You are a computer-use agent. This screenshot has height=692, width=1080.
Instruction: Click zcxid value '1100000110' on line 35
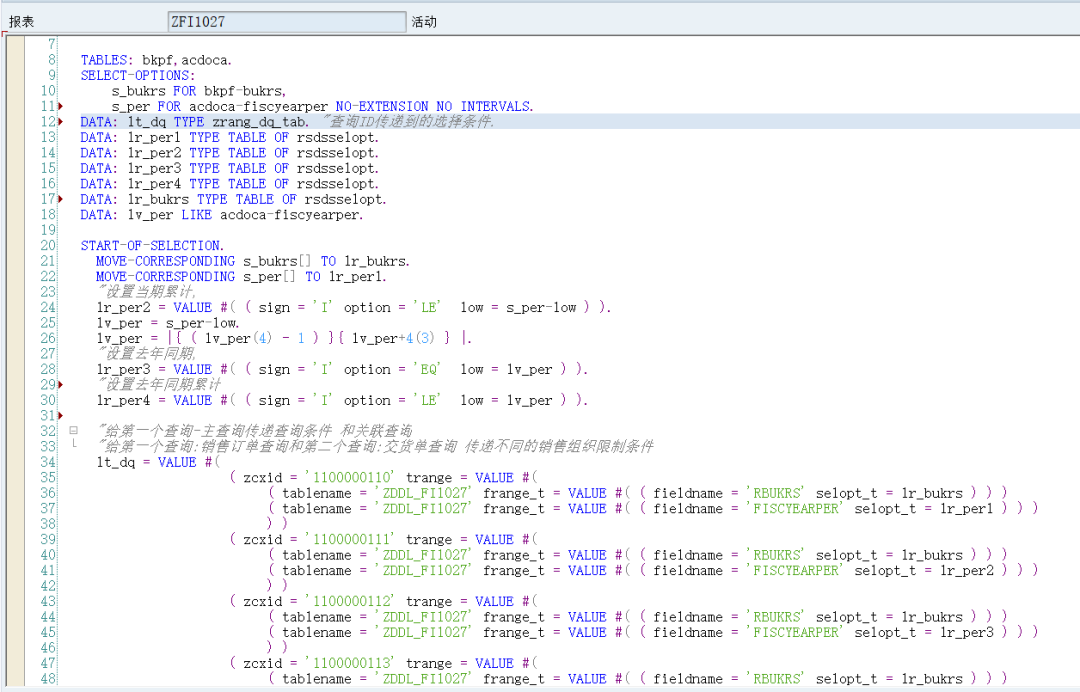(351, 478)
